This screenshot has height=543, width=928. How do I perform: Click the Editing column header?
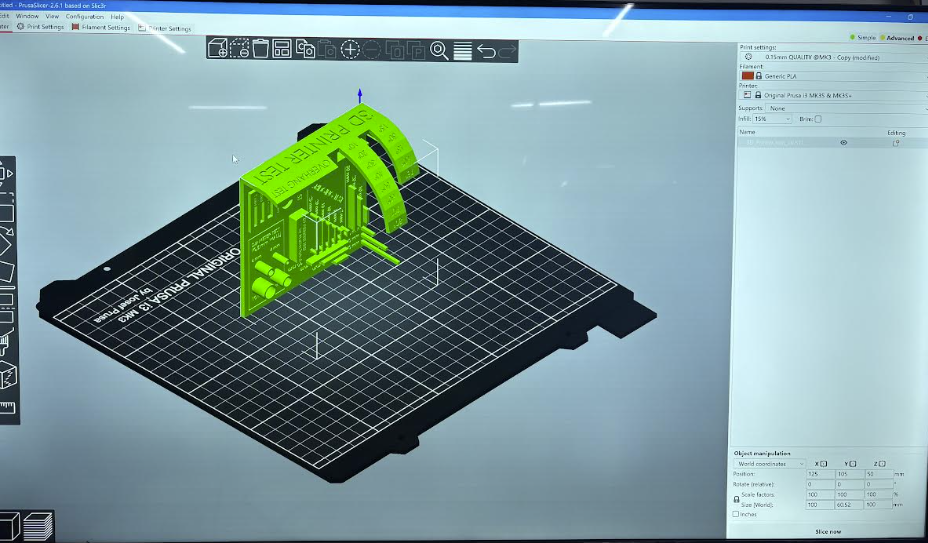[896, 133]
